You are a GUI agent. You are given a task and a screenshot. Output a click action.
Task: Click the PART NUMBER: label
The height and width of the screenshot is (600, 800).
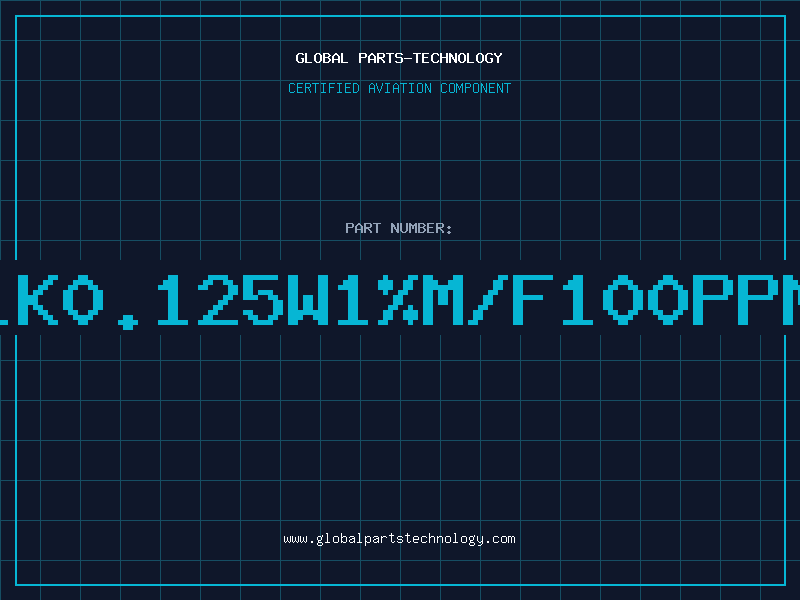pyautogui.click(x=399, y=228)
